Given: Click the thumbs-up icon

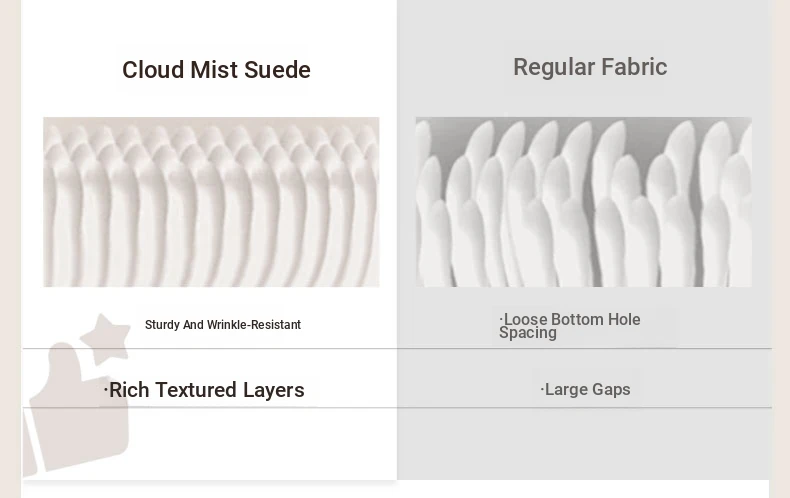Looking at the screenshot, I should [76, 409].
